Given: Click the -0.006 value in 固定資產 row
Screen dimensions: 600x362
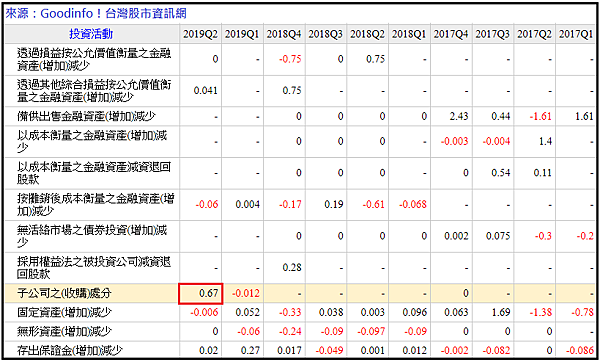Looking at the screenshot, I should point(204,313).
